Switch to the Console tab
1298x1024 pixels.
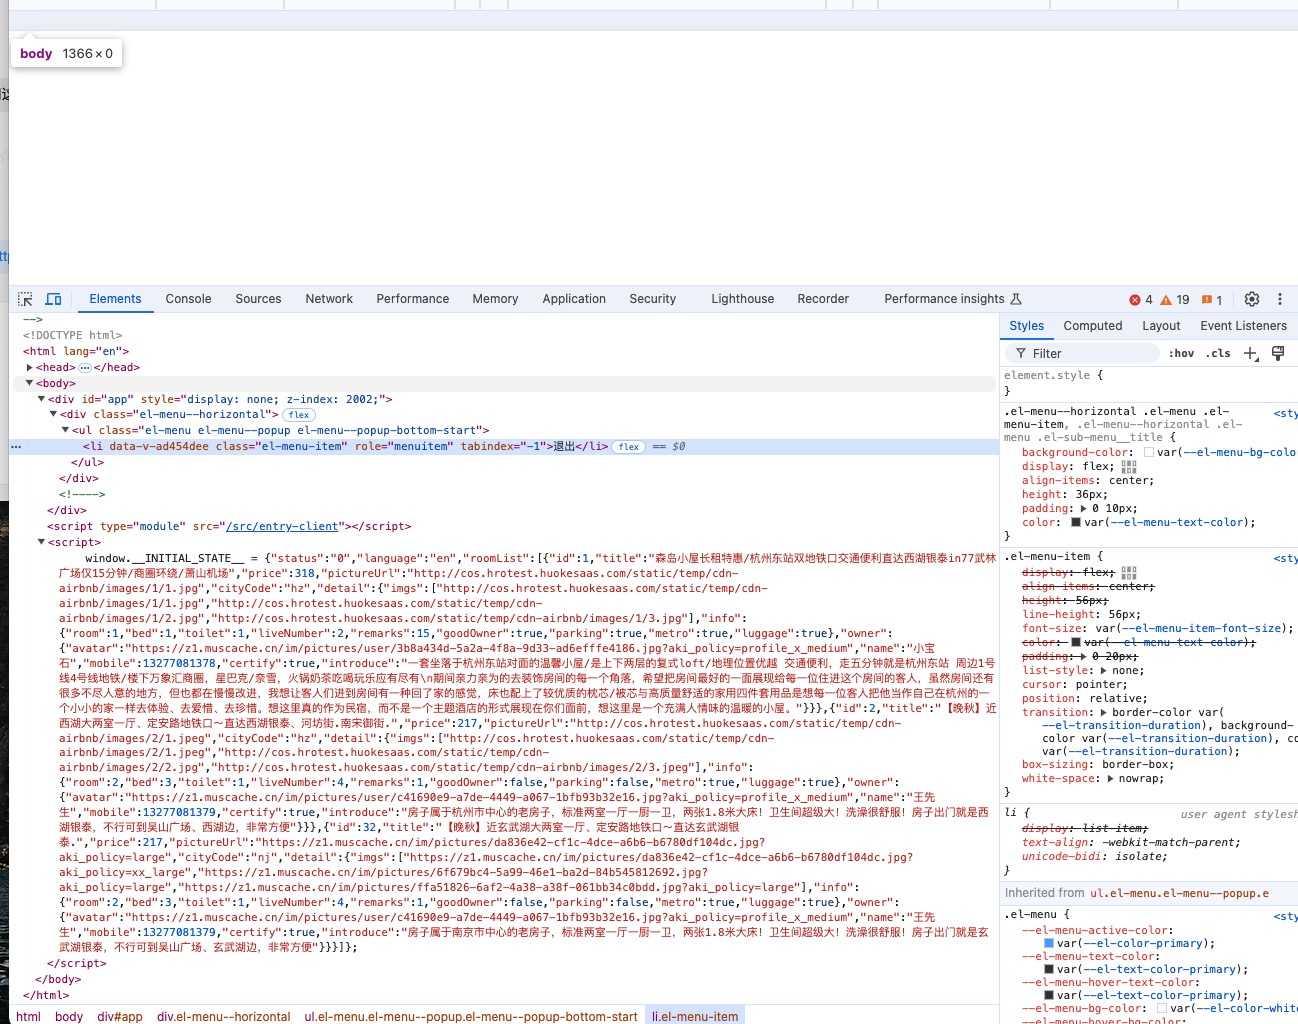[188, 299]
